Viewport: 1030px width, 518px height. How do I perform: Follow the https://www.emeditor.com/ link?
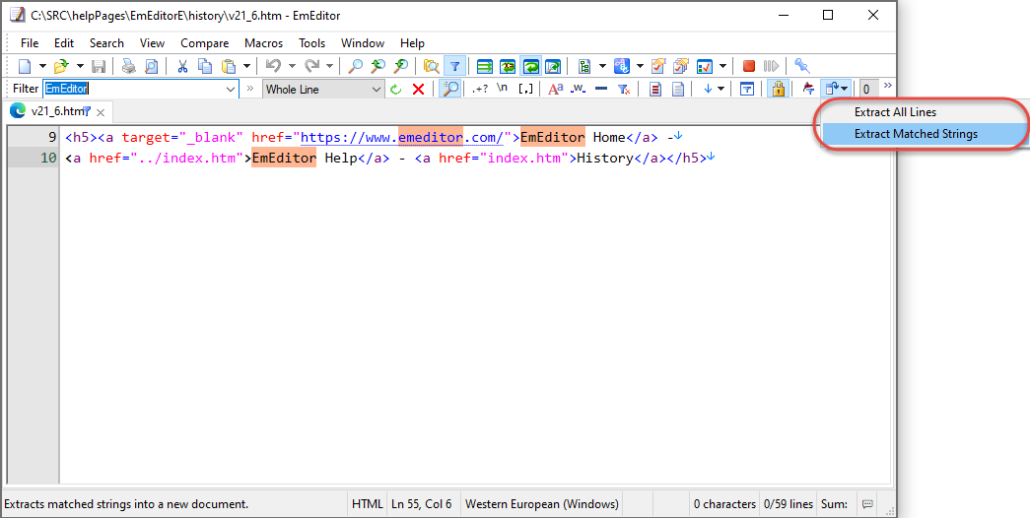pos(402,137)
